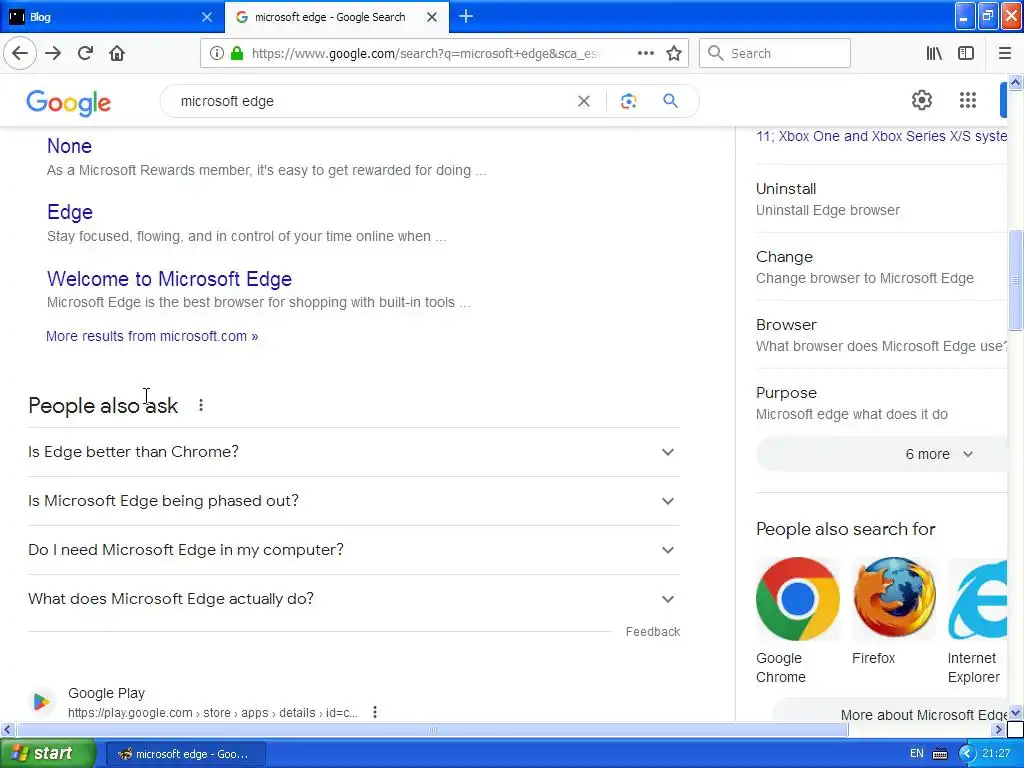
Task: Switch to the Blog tab
Action: (111, 17)
